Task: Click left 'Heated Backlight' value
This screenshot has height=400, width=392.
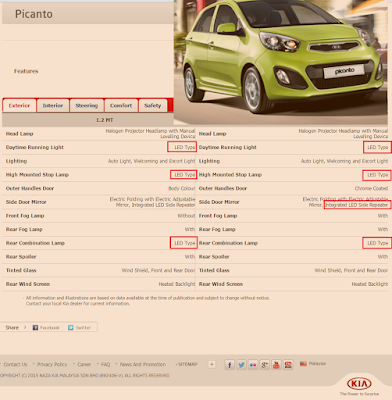Action: pos(177,284)
